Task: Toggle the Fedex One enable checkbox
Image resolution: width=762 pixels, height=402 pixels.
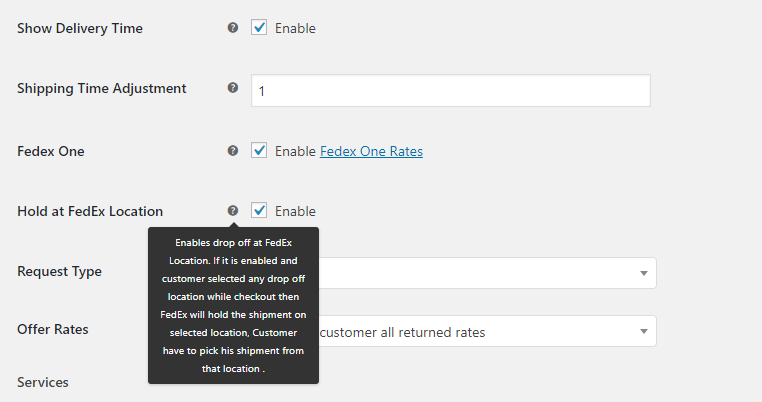Action: pos(259,151)
